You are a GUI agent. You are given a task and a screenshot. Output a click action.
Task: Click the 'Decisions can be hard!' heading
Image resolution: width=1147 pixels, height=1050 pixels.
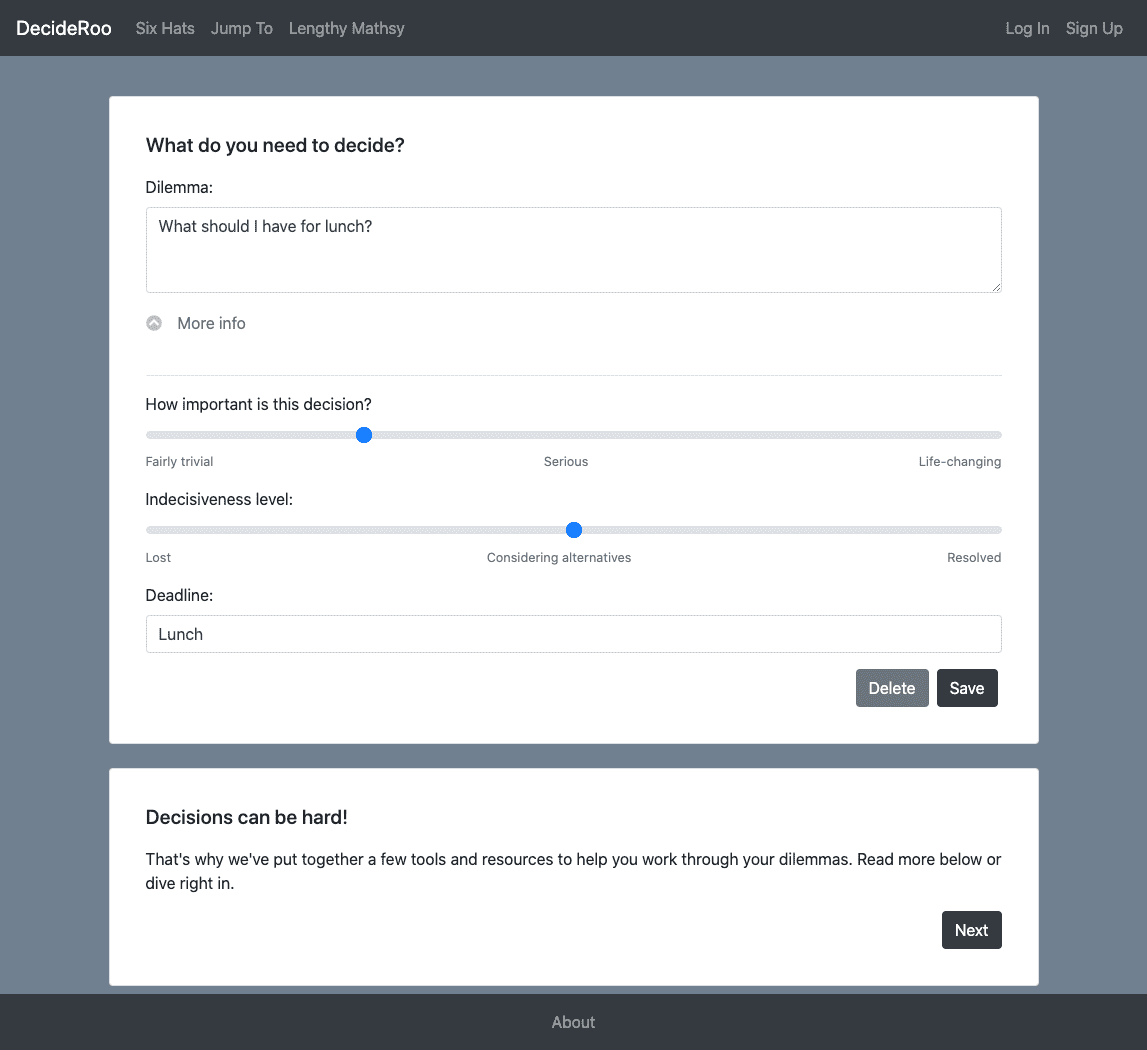(247, 817)
